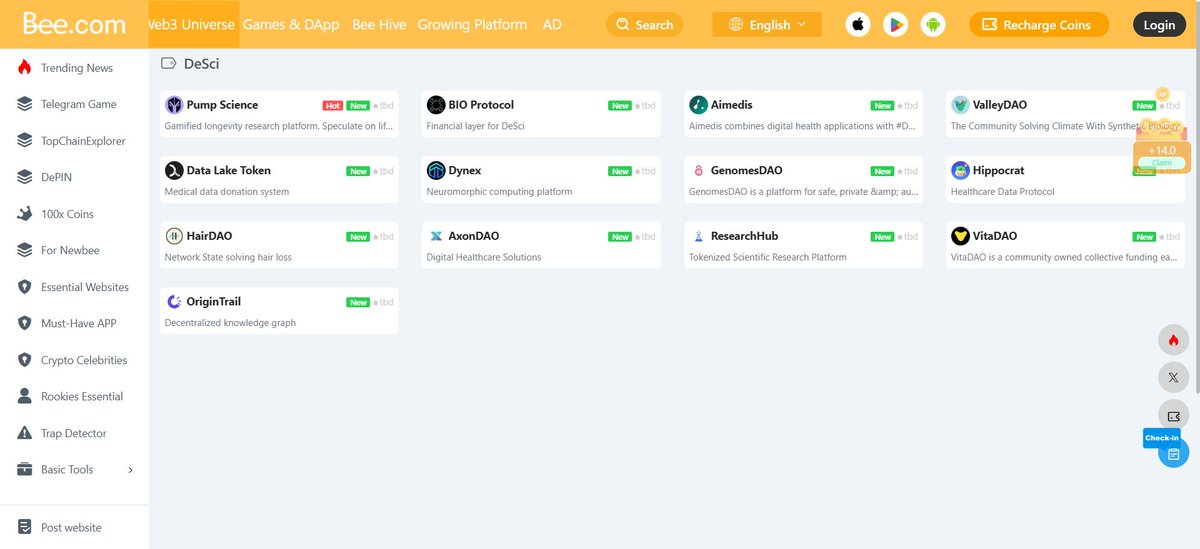Claim the +14.0 coin reward

point(1161,162)
